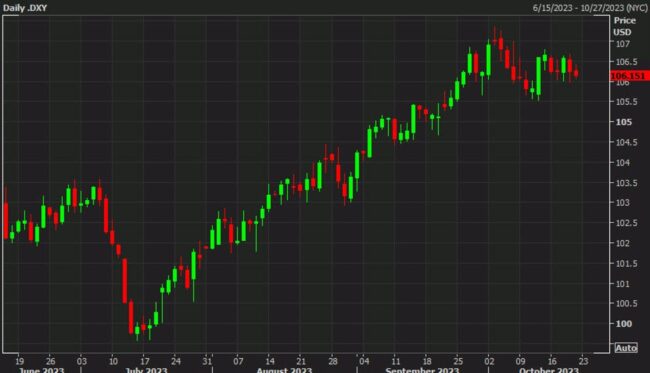650x373 pixels.
Task: Click the 103 price axis label
Action: click(x=623, y=203)
